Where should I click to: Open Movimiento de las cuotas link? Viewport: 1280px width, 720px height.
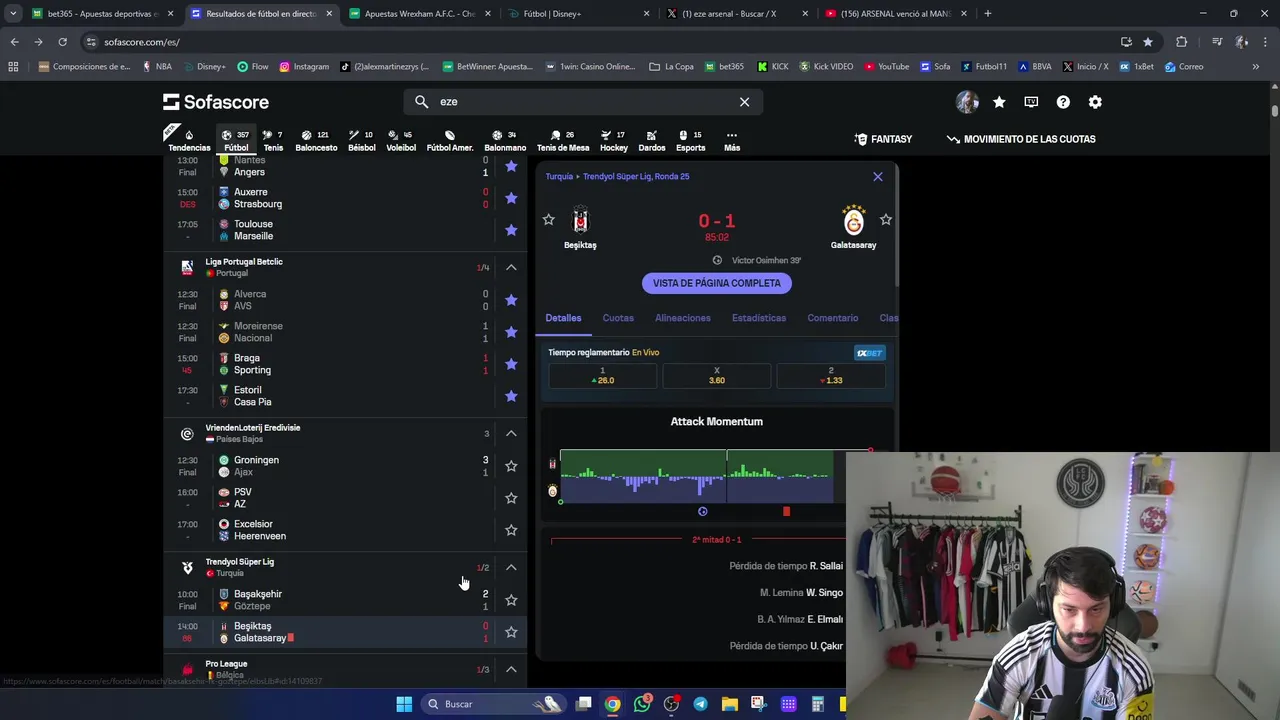1021,139
